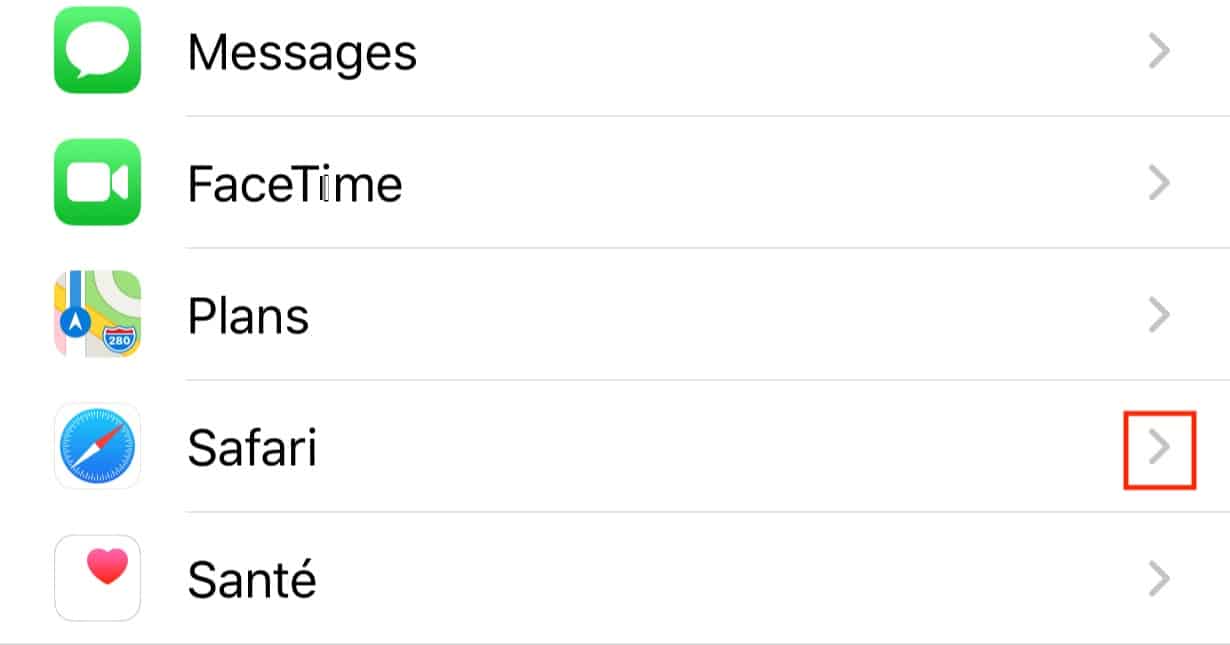Select the Messages text label

pos(302,52)
